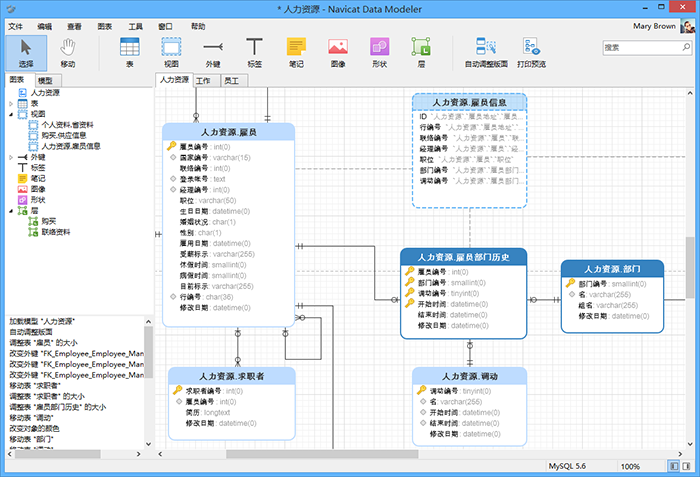700x477 pixels.
Task: Click the 人力资源 model icon in tree
Action: click(x=22, y=92)
